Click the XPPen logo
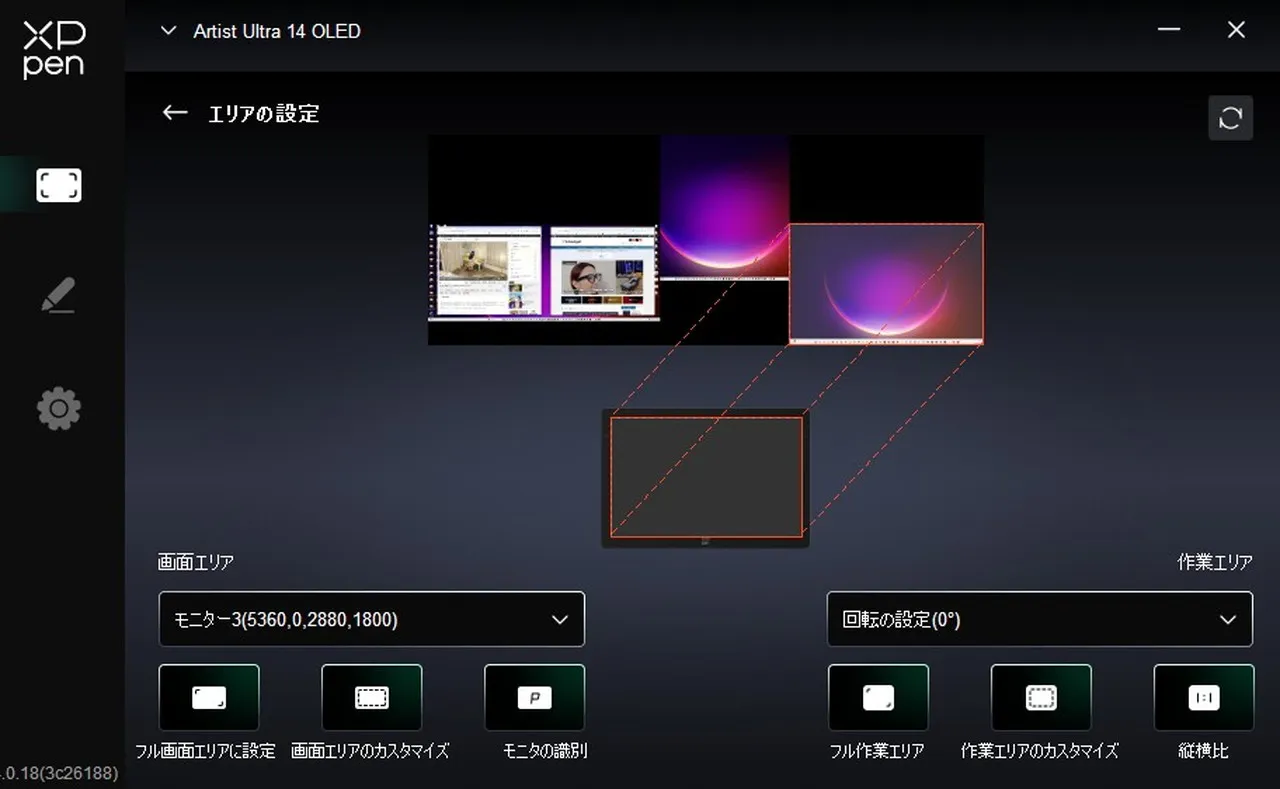 pyautogui.click(x=54, y=48)
